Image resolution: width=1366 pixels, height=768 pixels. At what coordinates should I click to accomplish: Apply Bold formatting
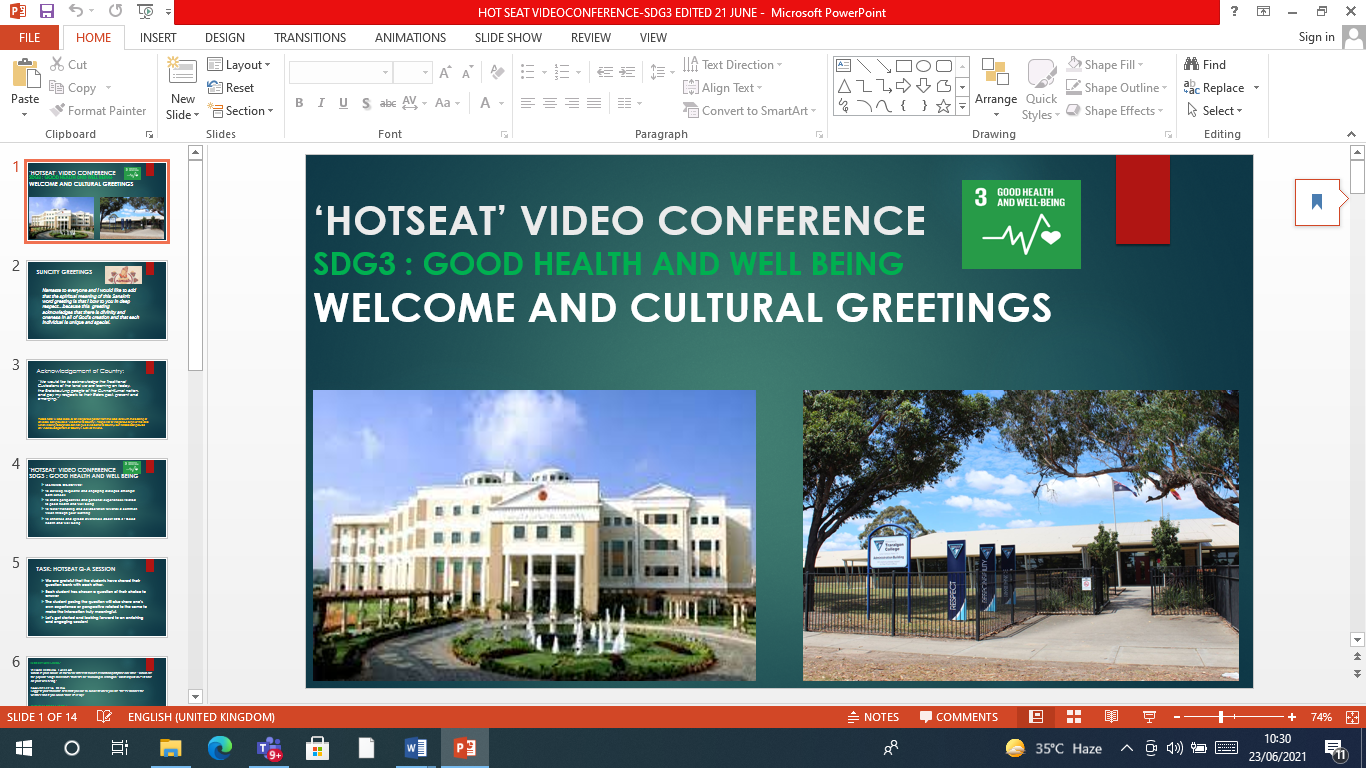point(300,103)
